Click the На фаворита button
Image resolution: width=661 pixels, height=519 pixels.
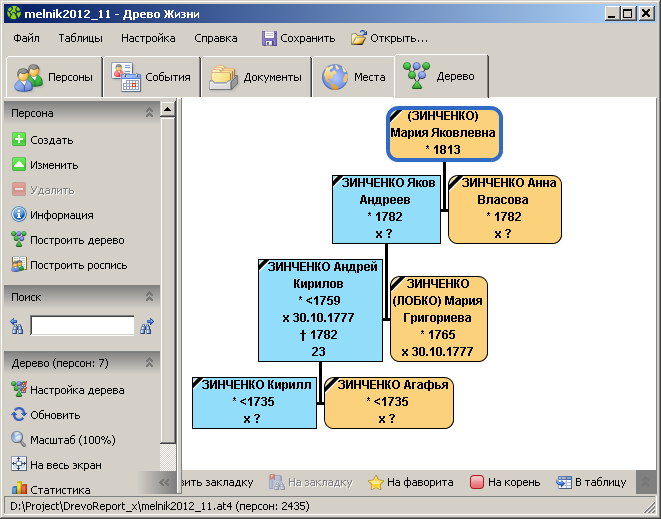410,482
